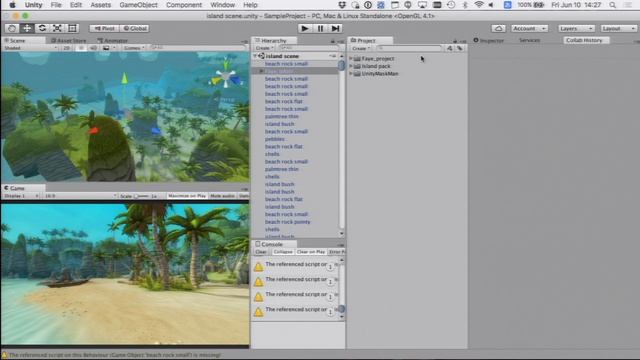This screenshot has height=360, width=640.
Task: Toggle Pivot/Center handle position
Action: point(104,28)
